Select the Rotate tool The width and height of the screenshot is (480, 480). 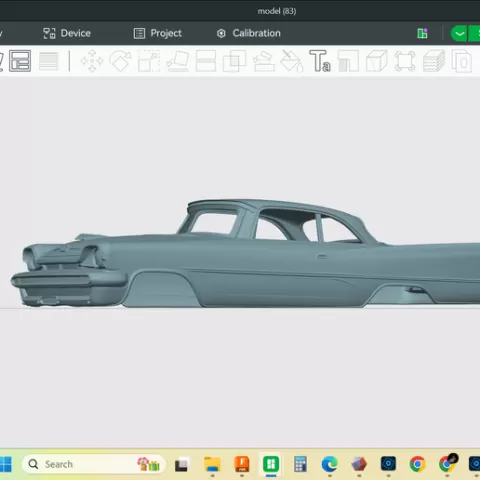pos(120,61)
